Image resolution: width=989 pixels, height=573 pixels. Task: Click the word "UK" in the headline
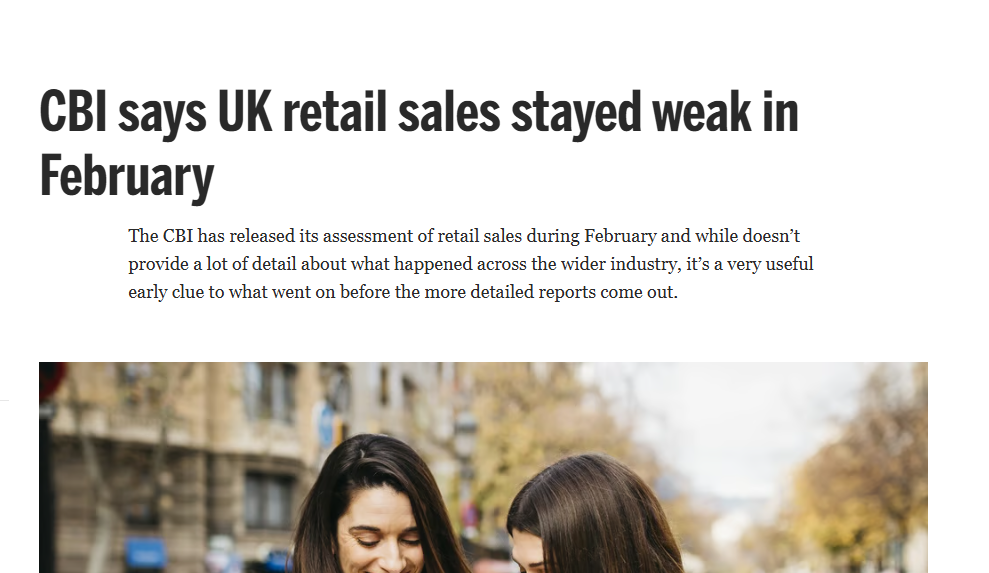click(x=243, y=113)
